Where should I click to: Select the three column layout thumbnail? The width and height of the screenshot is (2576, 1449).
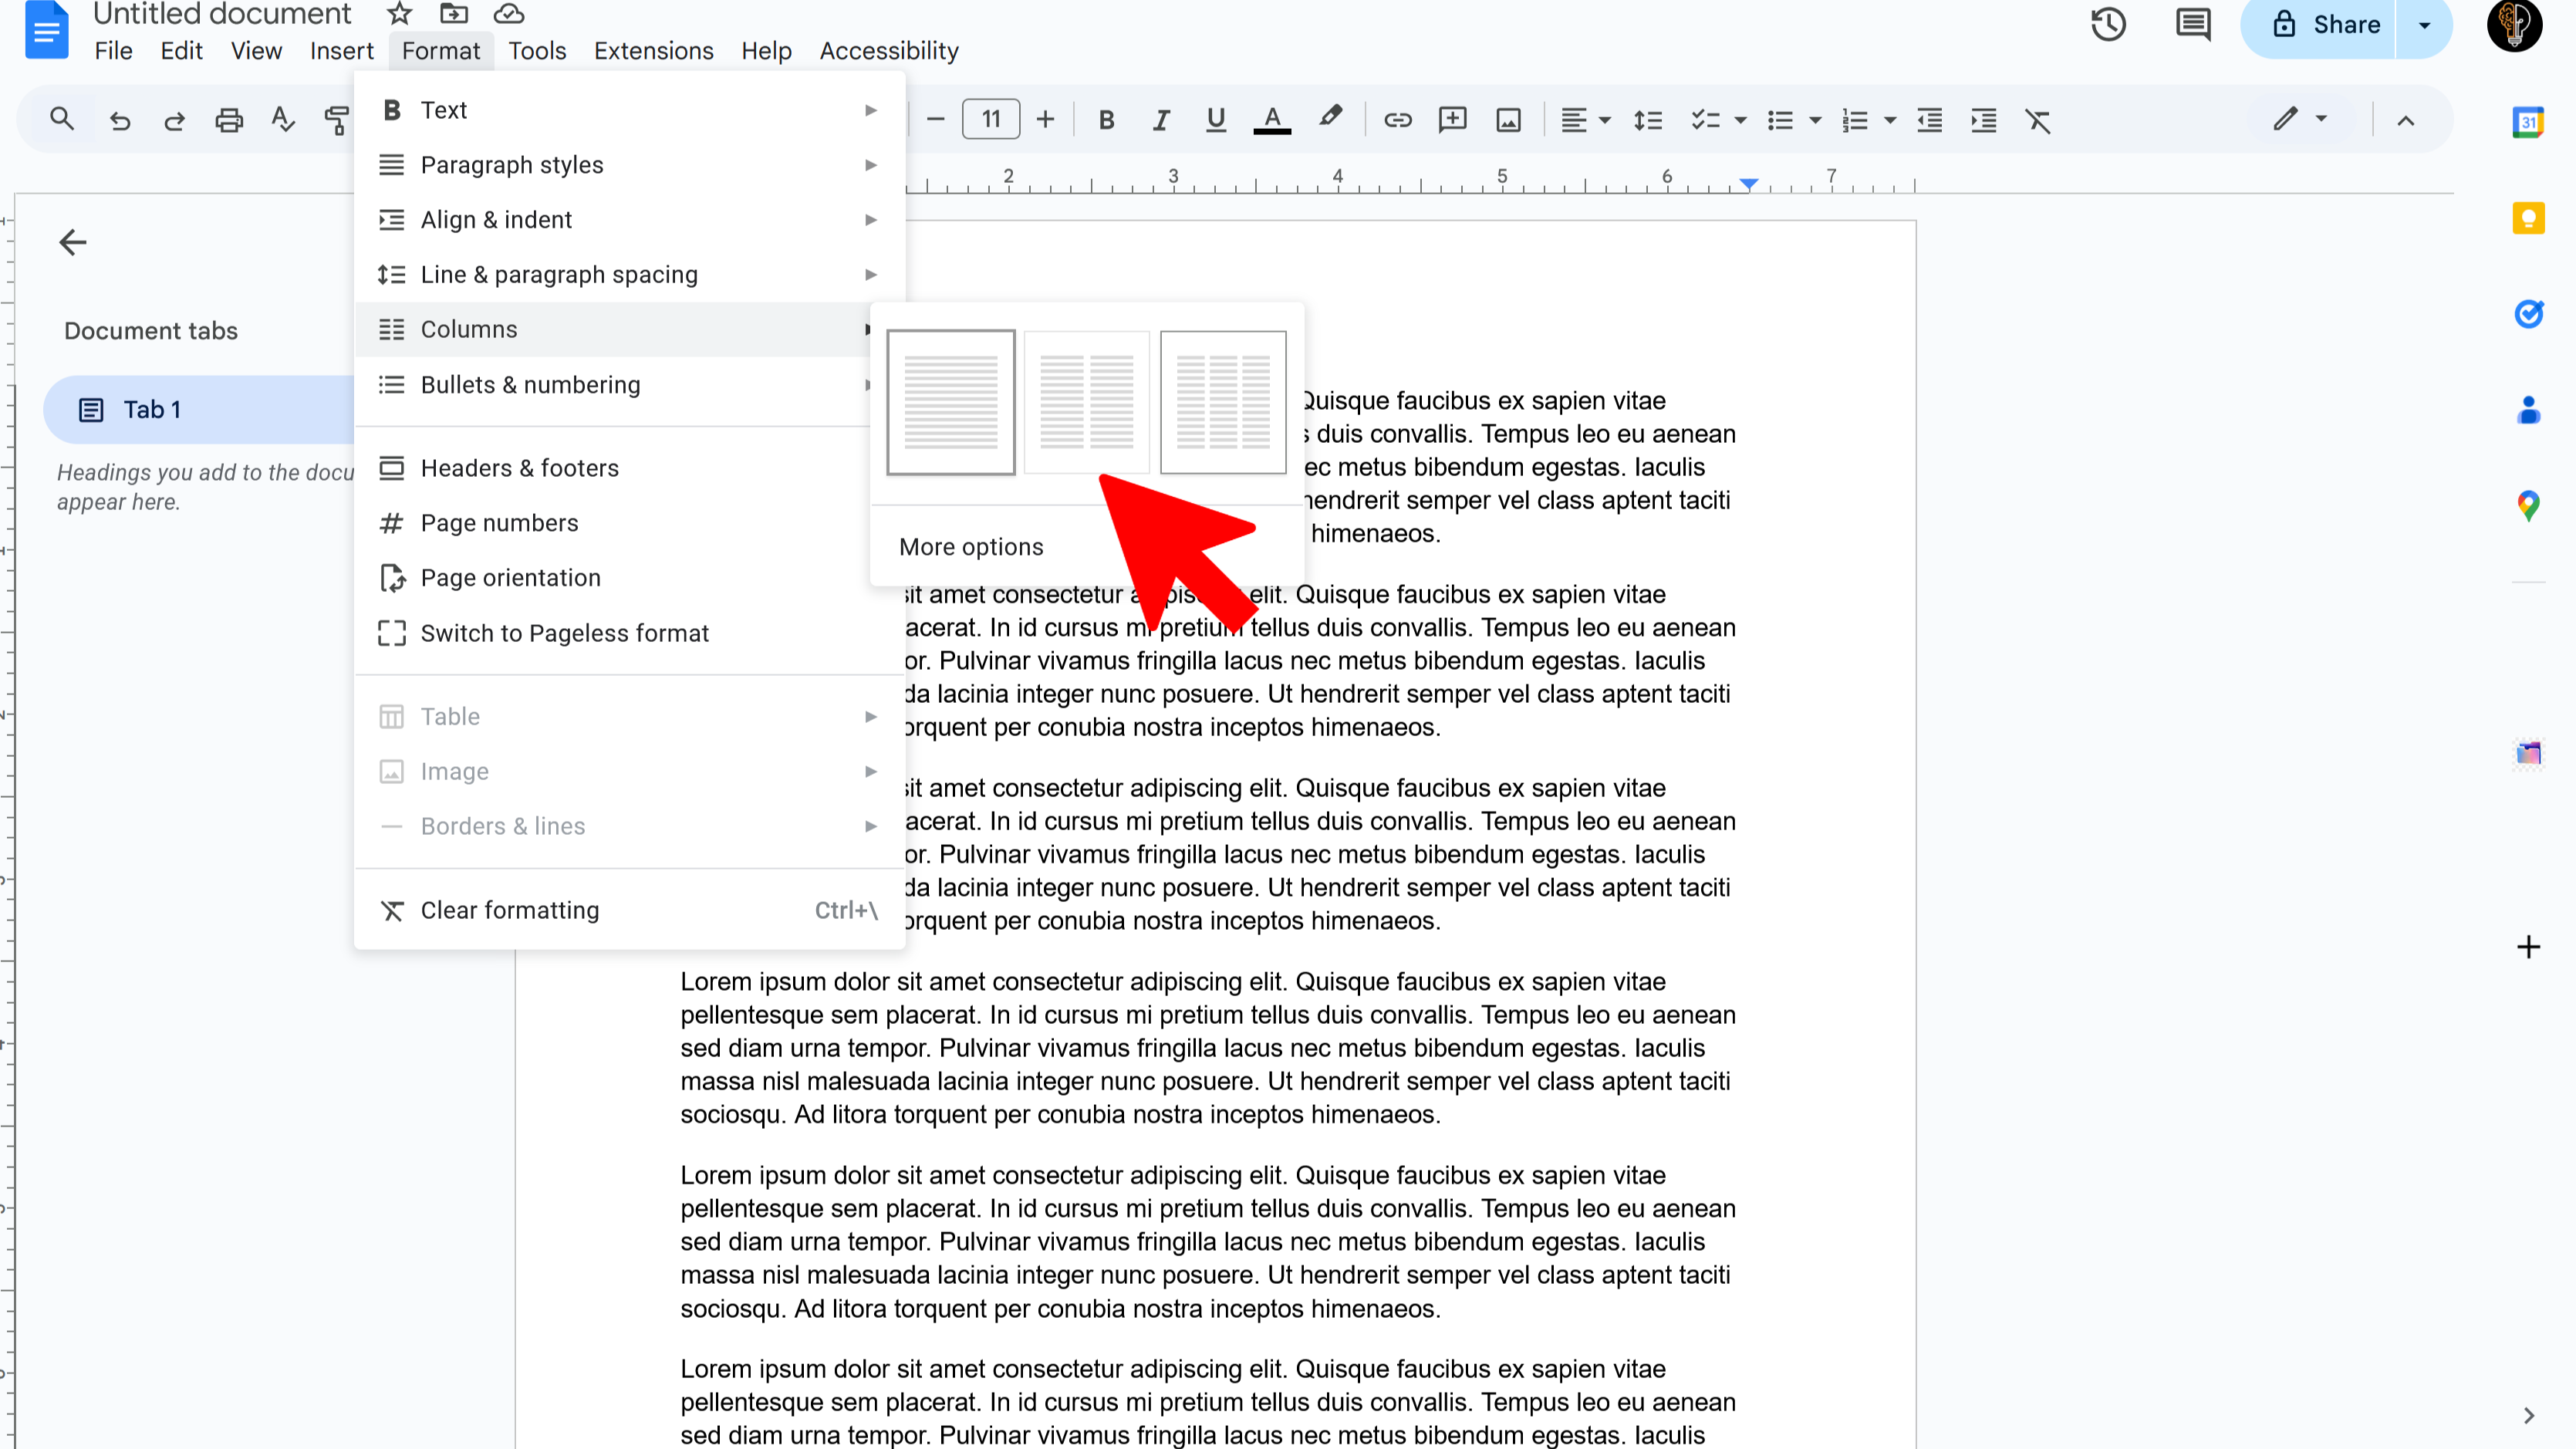tap(1223, 402)
